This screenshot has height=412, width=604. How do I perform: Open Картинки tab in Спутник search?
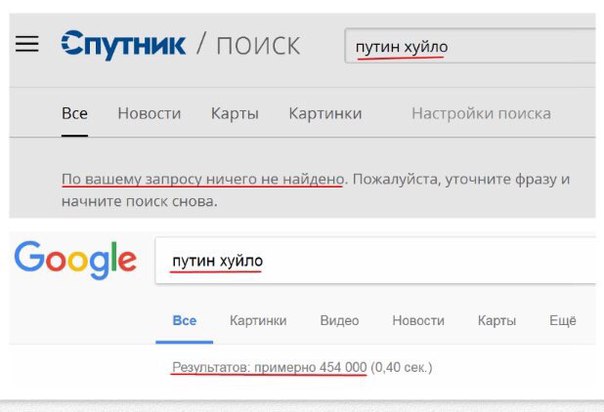pyautogui.click(x=325, y=114)
